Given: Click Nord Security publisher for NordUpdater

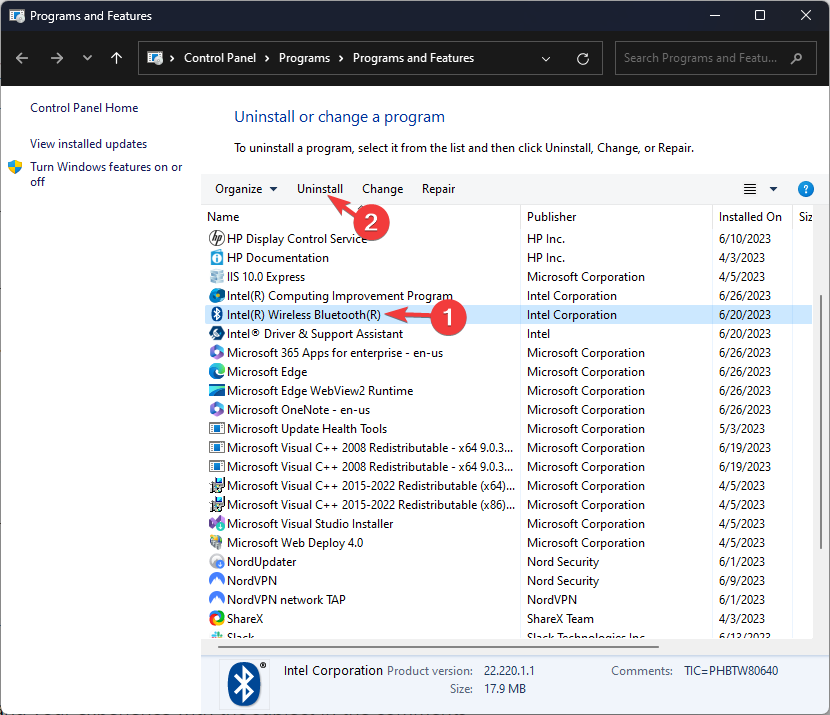Looking at the screenshot, I should [x=563, y=562].
